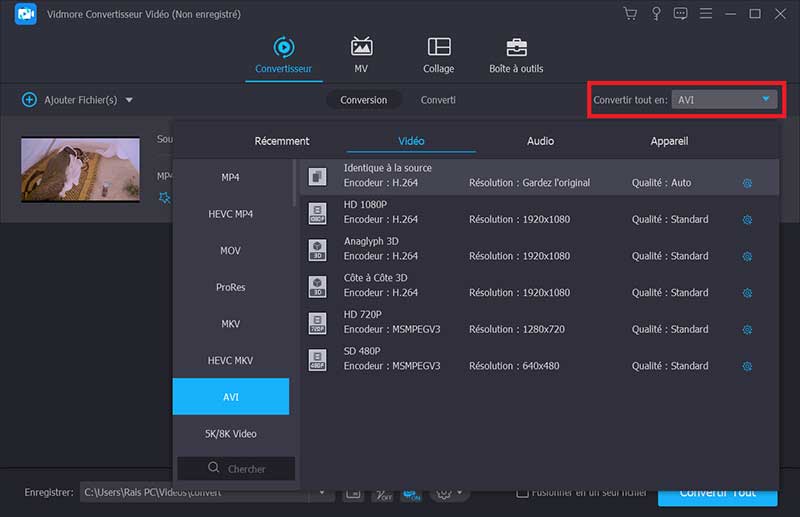Open settings gear for HD 1080P preset
This screenshot has width=800, height=517.
(x=746, y=220)
